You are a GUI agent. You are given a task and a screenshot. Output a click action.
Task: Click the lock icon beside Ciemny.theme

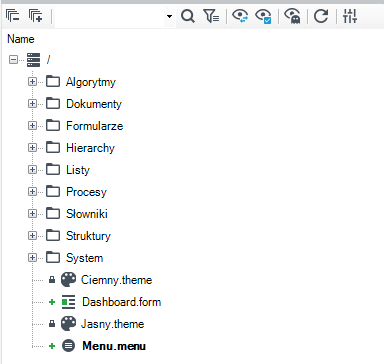click(x=52, y=280)
